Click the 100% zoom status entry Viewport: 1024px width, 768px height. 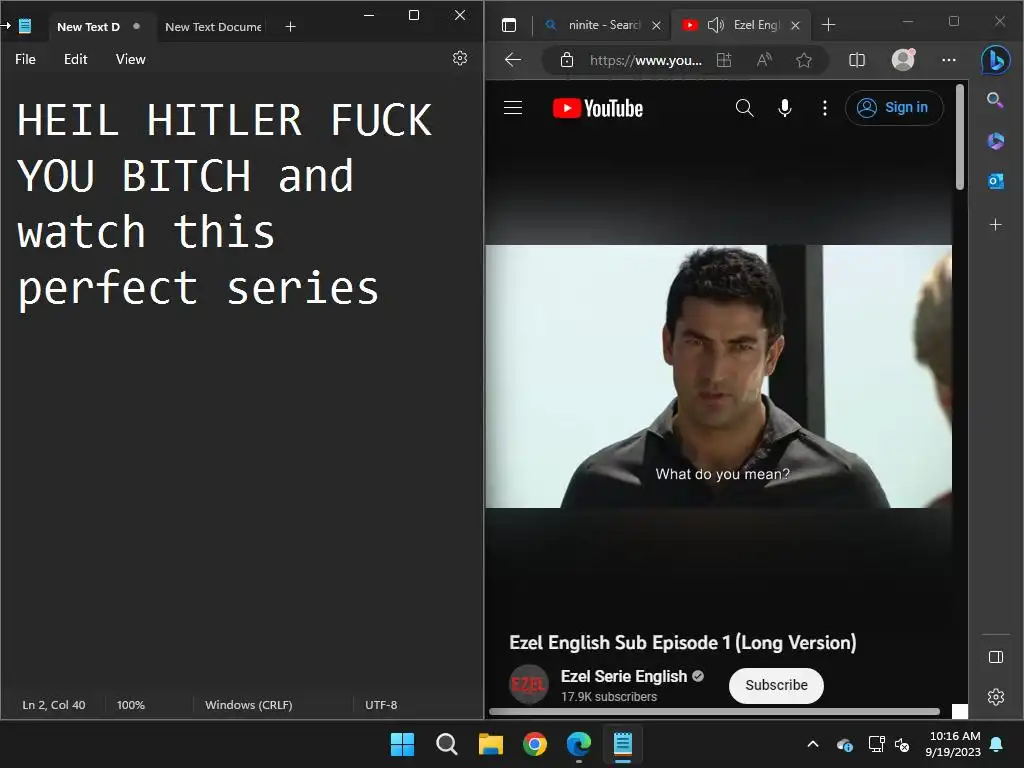coord(131,705)
